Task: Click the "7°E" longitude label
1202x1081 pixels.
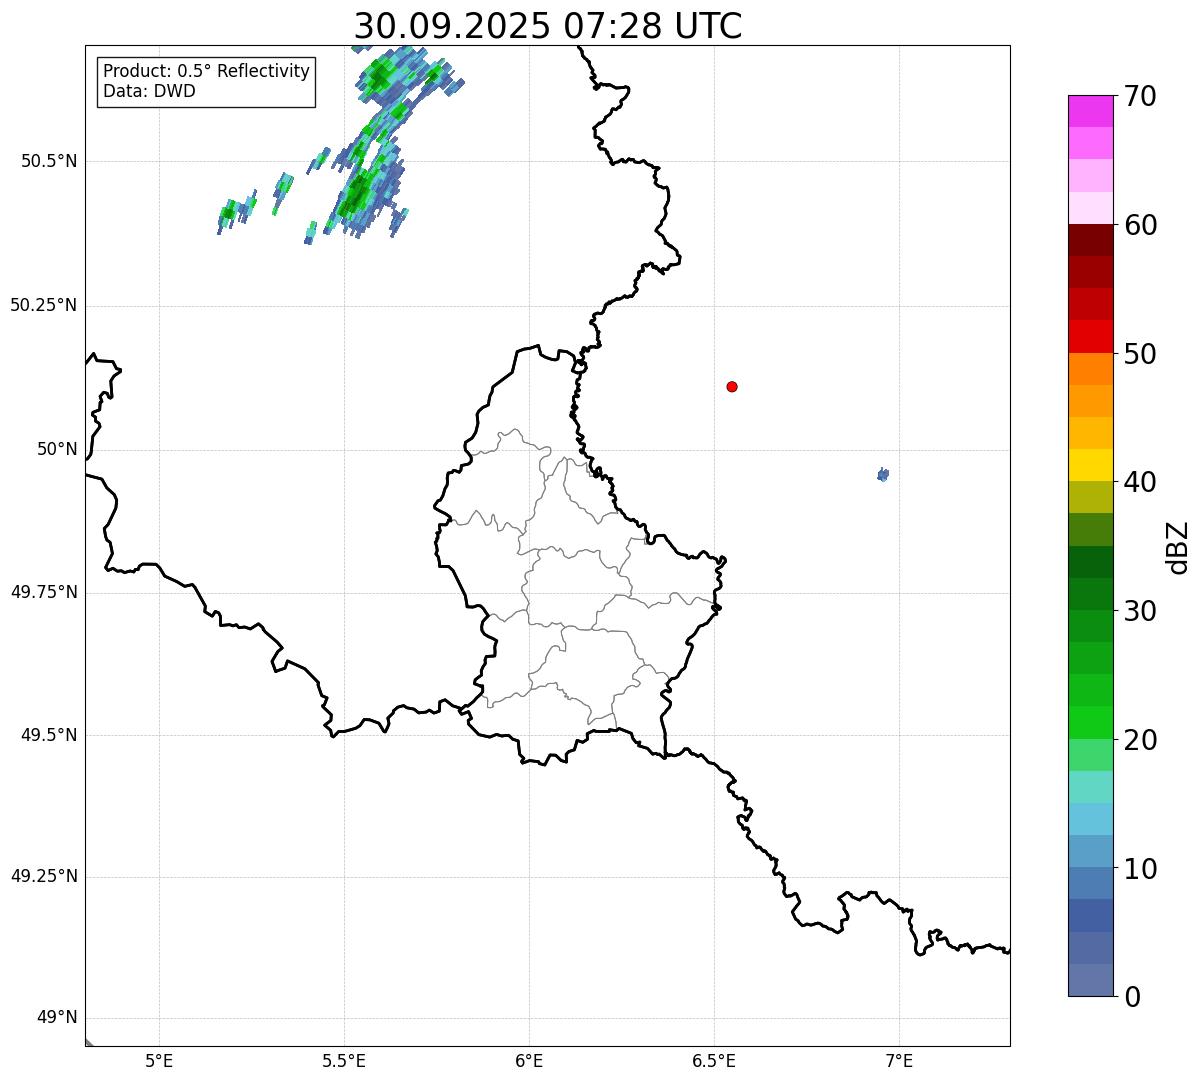Action: click(899, 1060)
